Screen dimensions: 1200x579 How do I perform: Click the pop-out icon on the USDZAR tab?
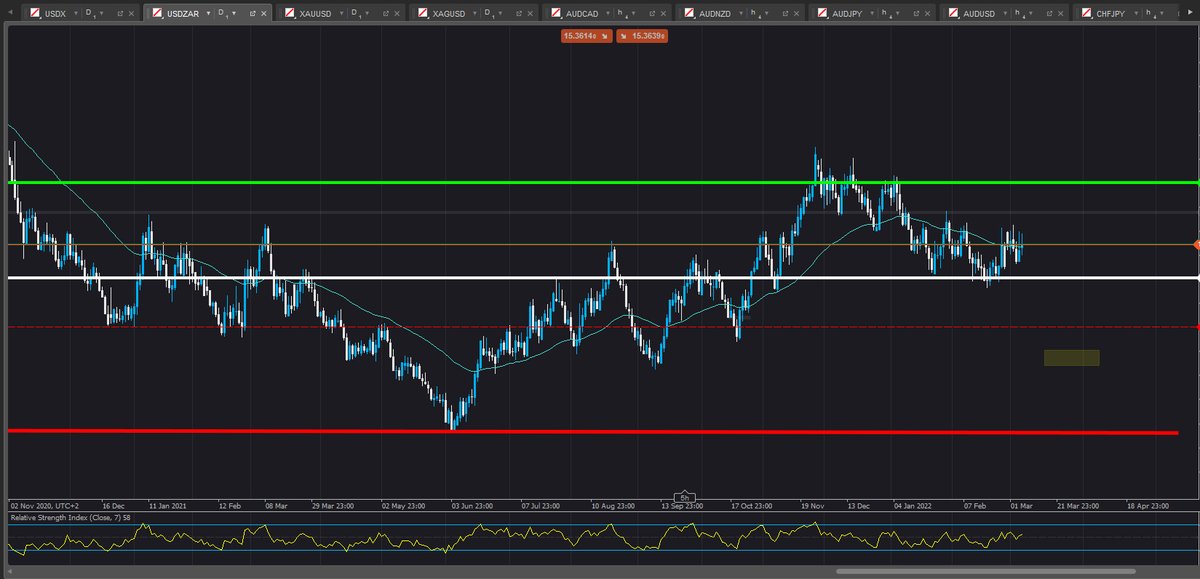pyautogui.click(x=253, y=14)
